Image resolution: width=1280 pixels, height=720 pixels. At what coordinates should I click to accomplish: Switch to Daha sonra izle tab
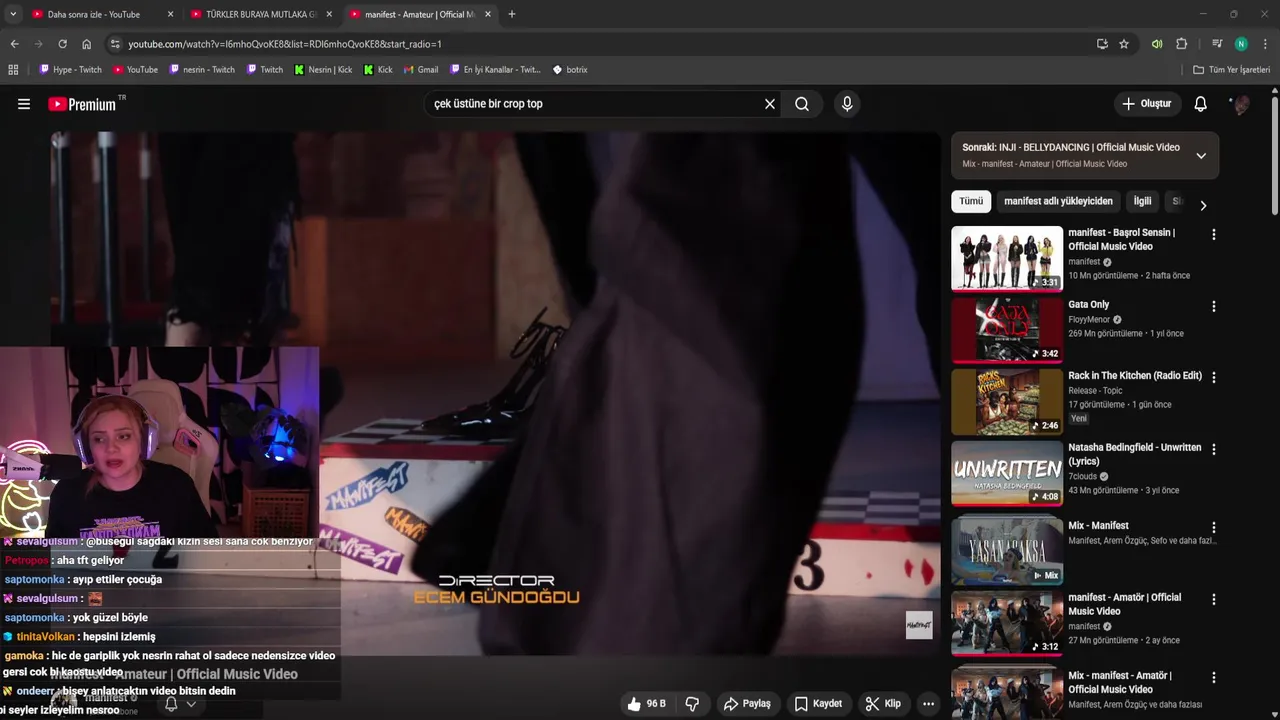tap(100, 14)
